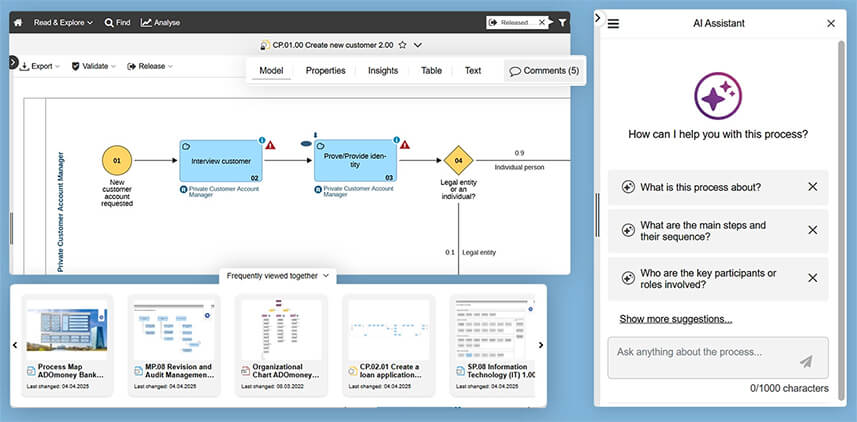Expand the Read & Explore dropdown
857x422 pixels.
pos(63,22)
